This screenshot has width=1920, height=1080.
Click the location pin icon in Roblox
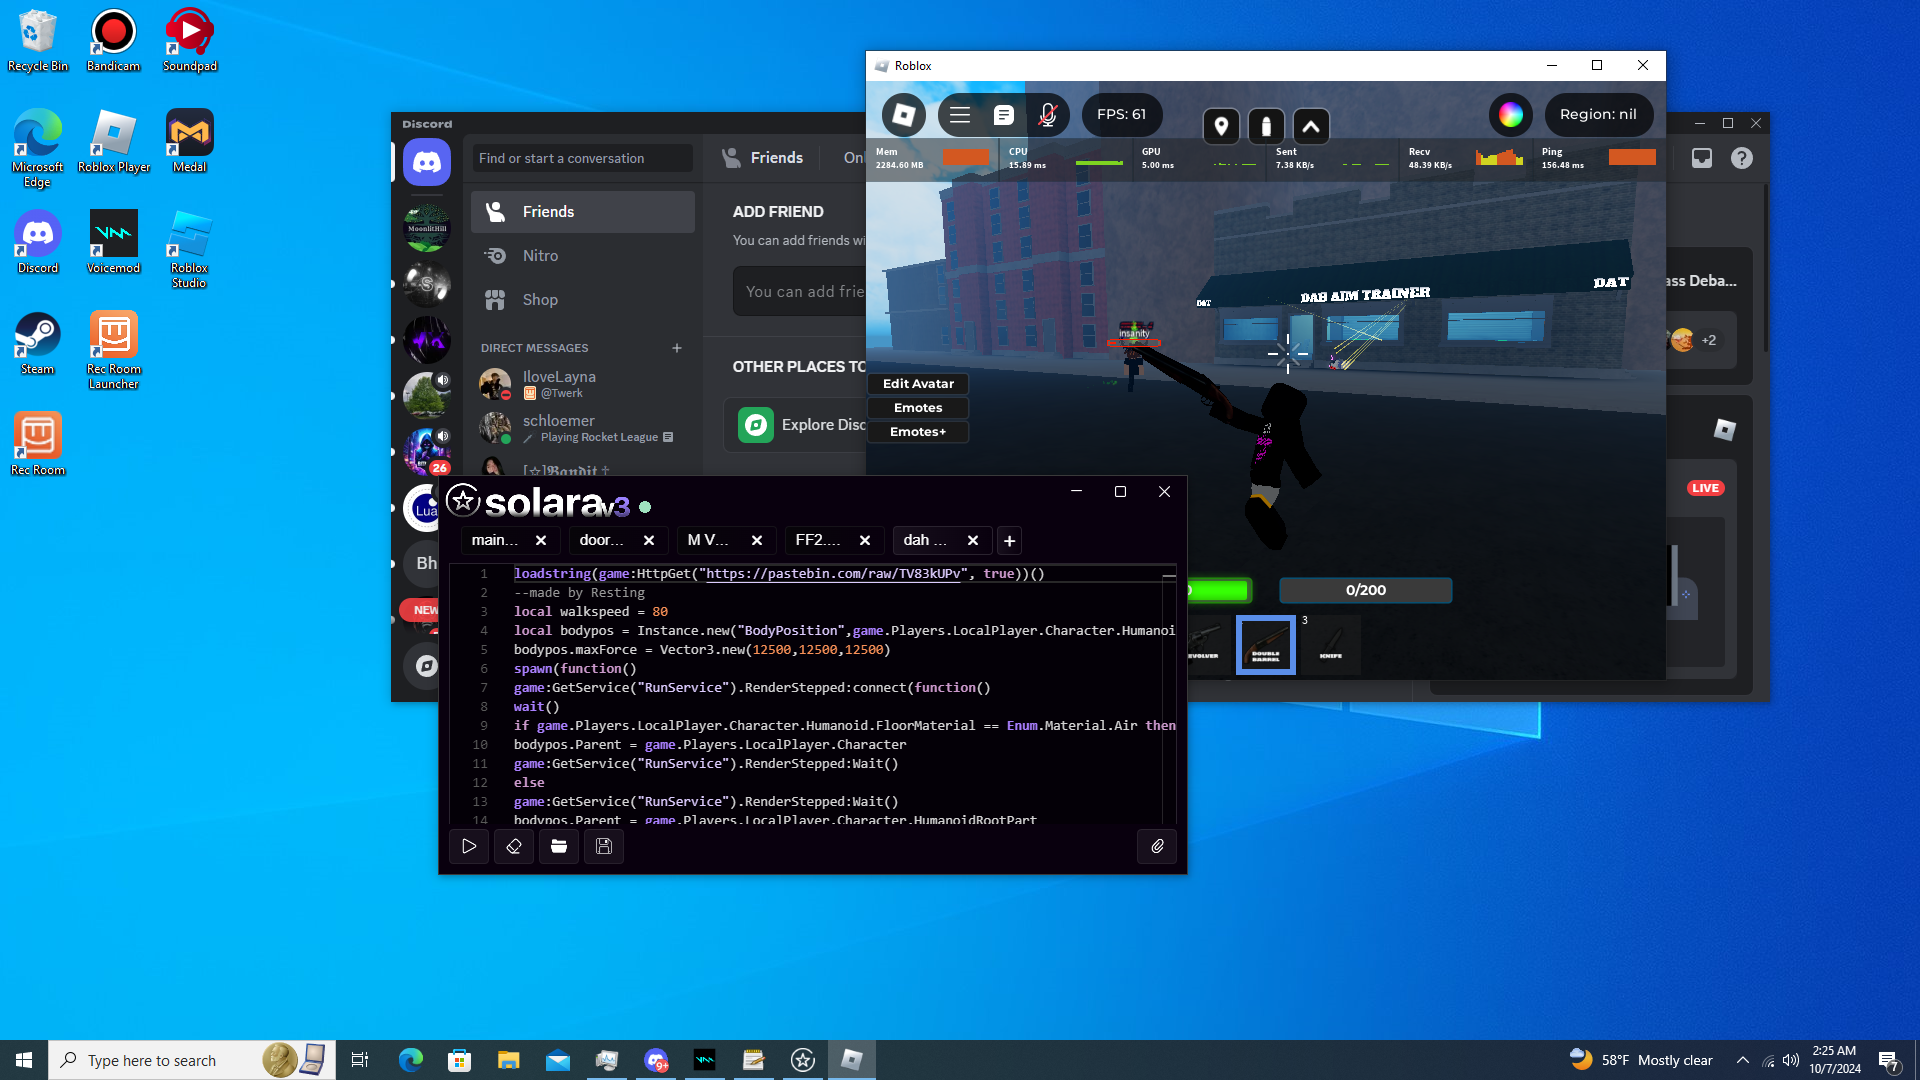(x=1221, y=126)
